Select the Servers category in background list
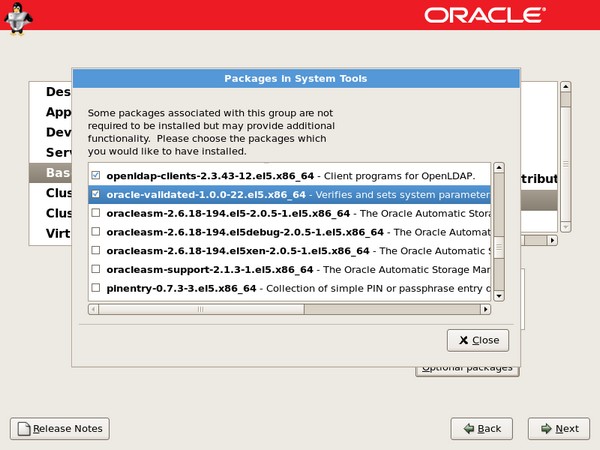 click(x=50, y=152)
